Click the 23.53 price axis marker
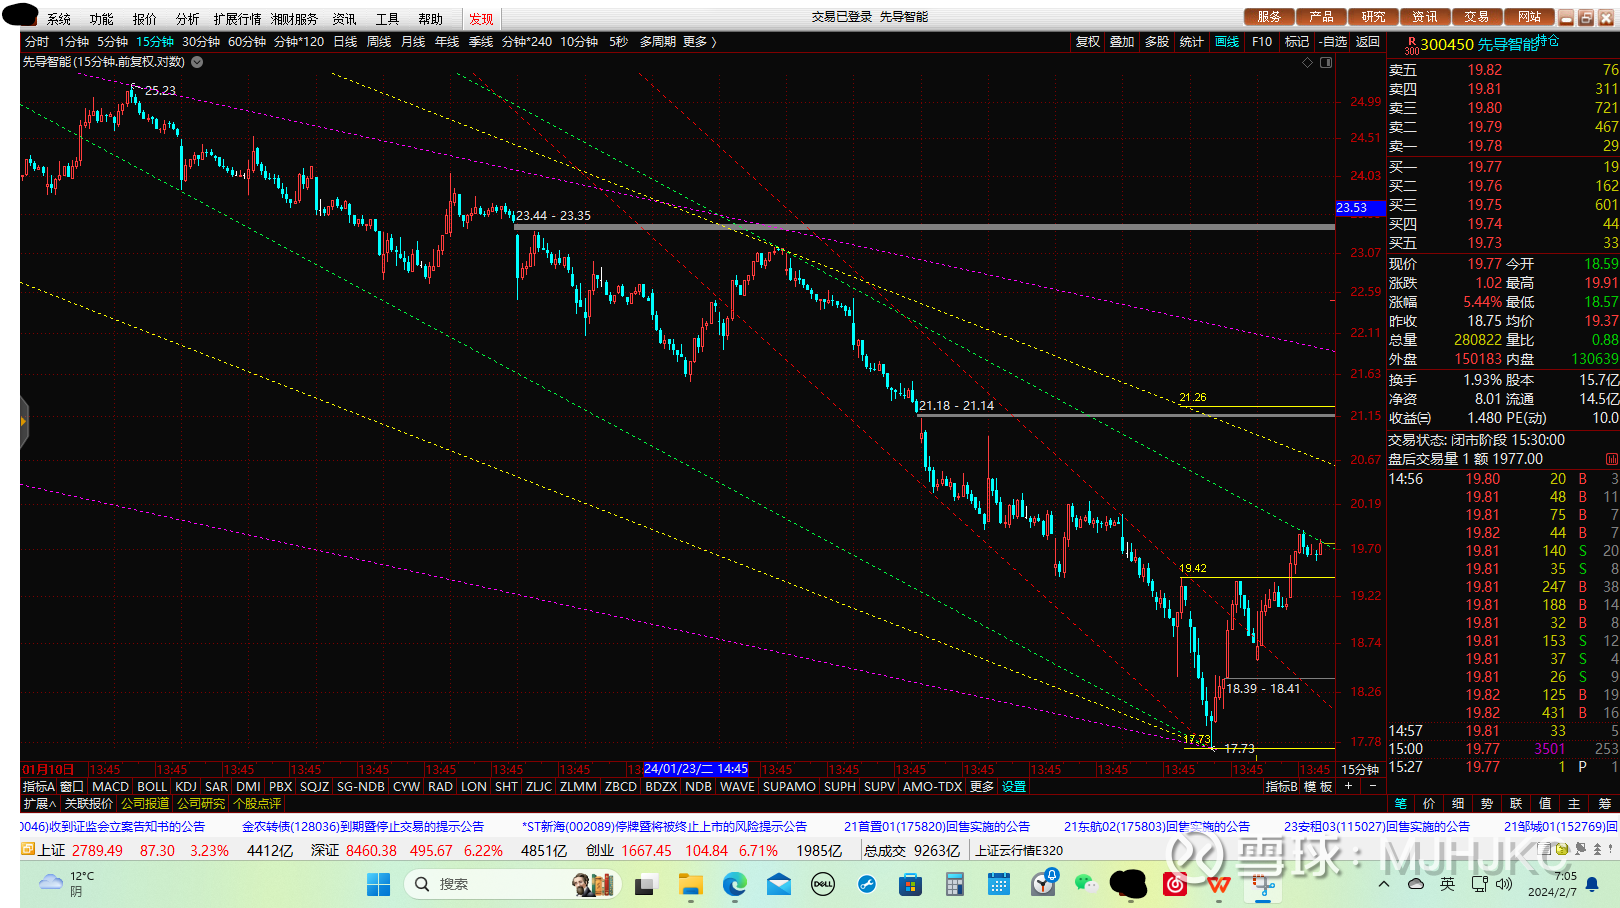Image resolution: width=1620 pixels, height=908 pixels. (x=1360, y=208)
